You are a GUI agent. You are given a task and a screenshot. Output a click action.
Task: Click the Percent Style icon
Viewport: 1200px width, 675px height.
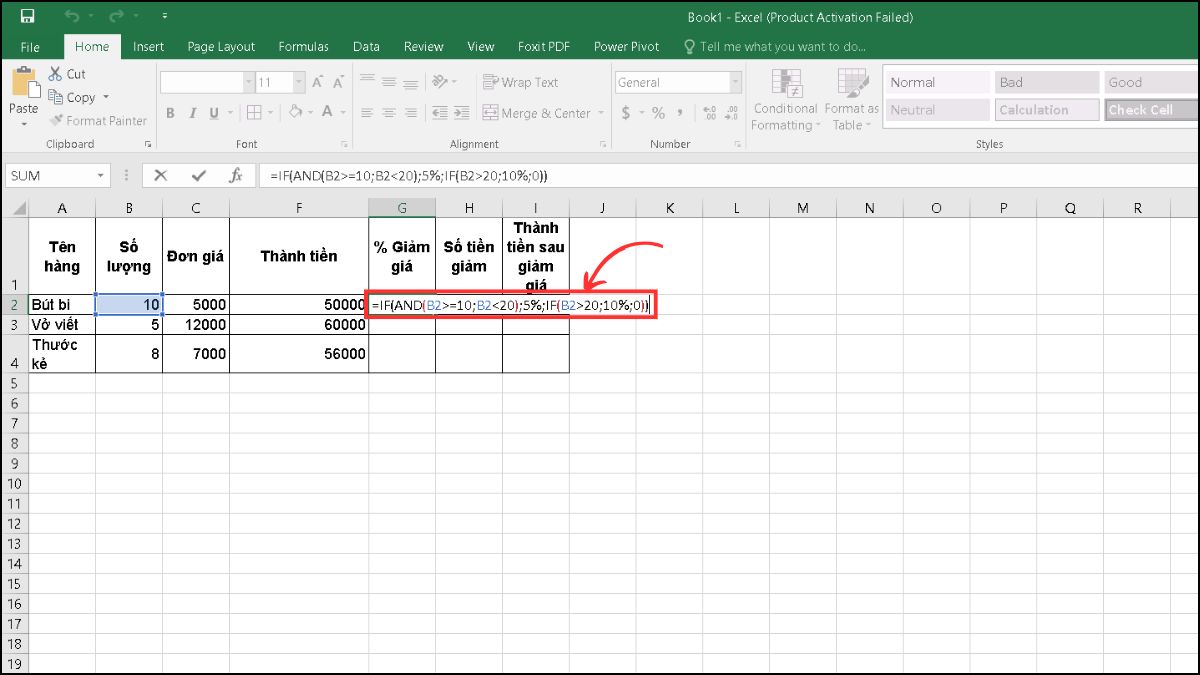(x=657, y=113)
